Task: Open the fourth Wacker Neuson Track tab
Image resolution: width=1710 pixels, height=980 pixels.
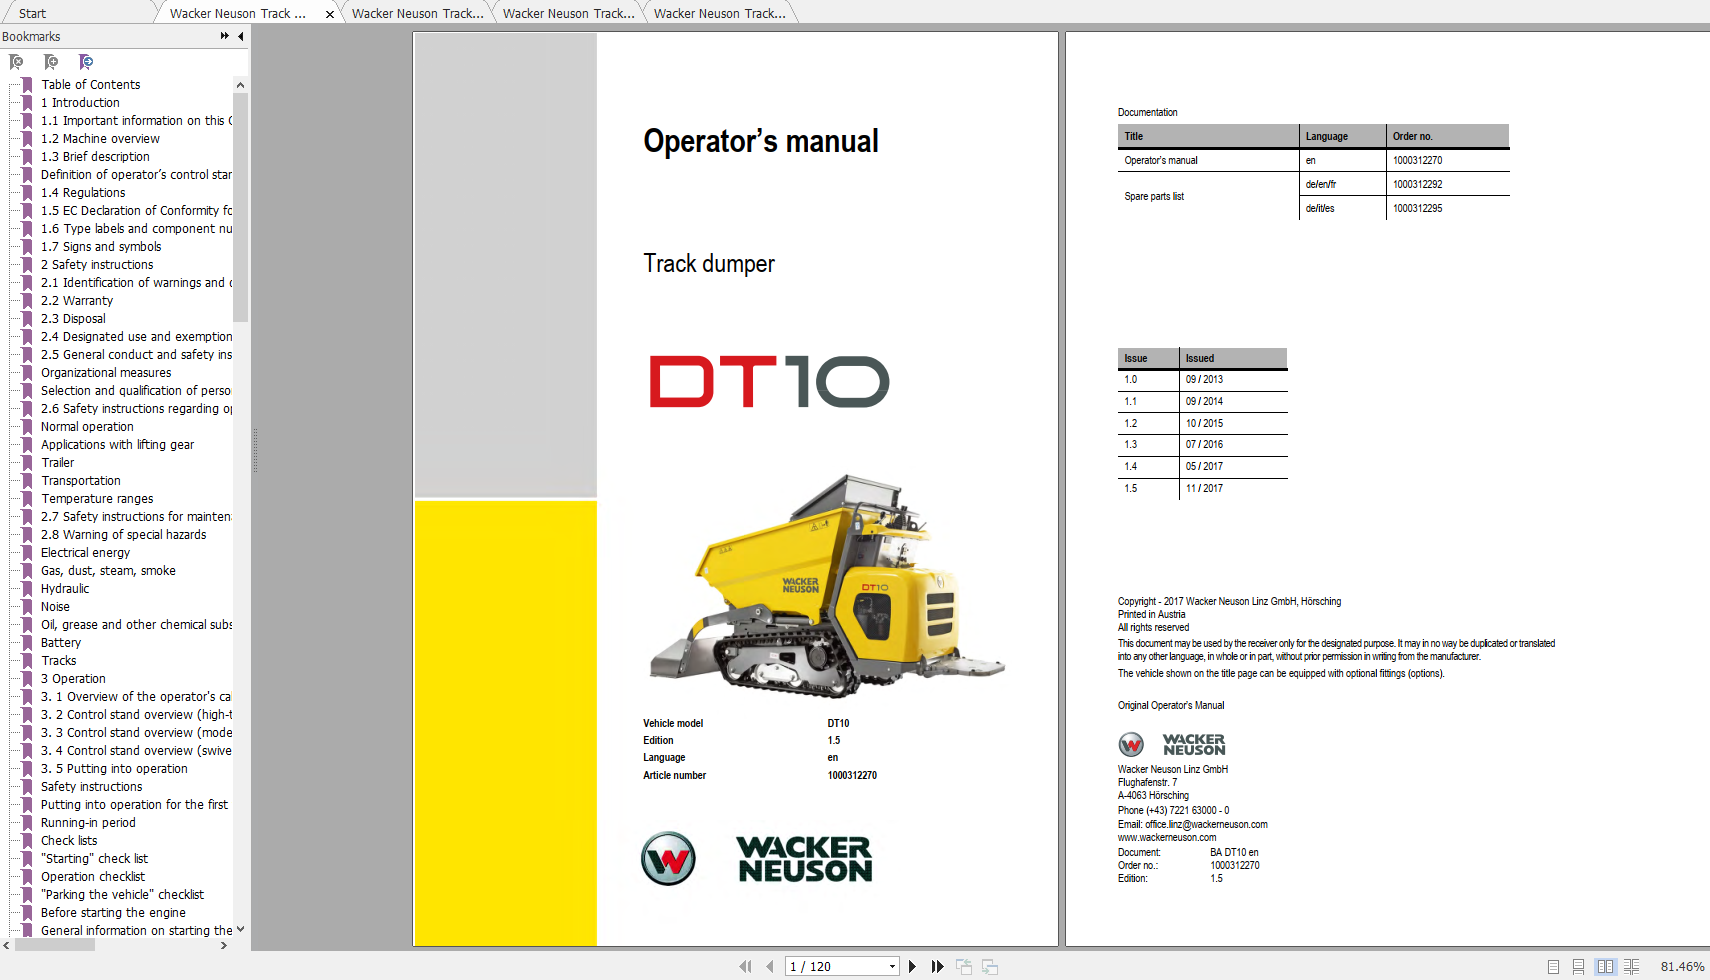Action: [719, 13]
